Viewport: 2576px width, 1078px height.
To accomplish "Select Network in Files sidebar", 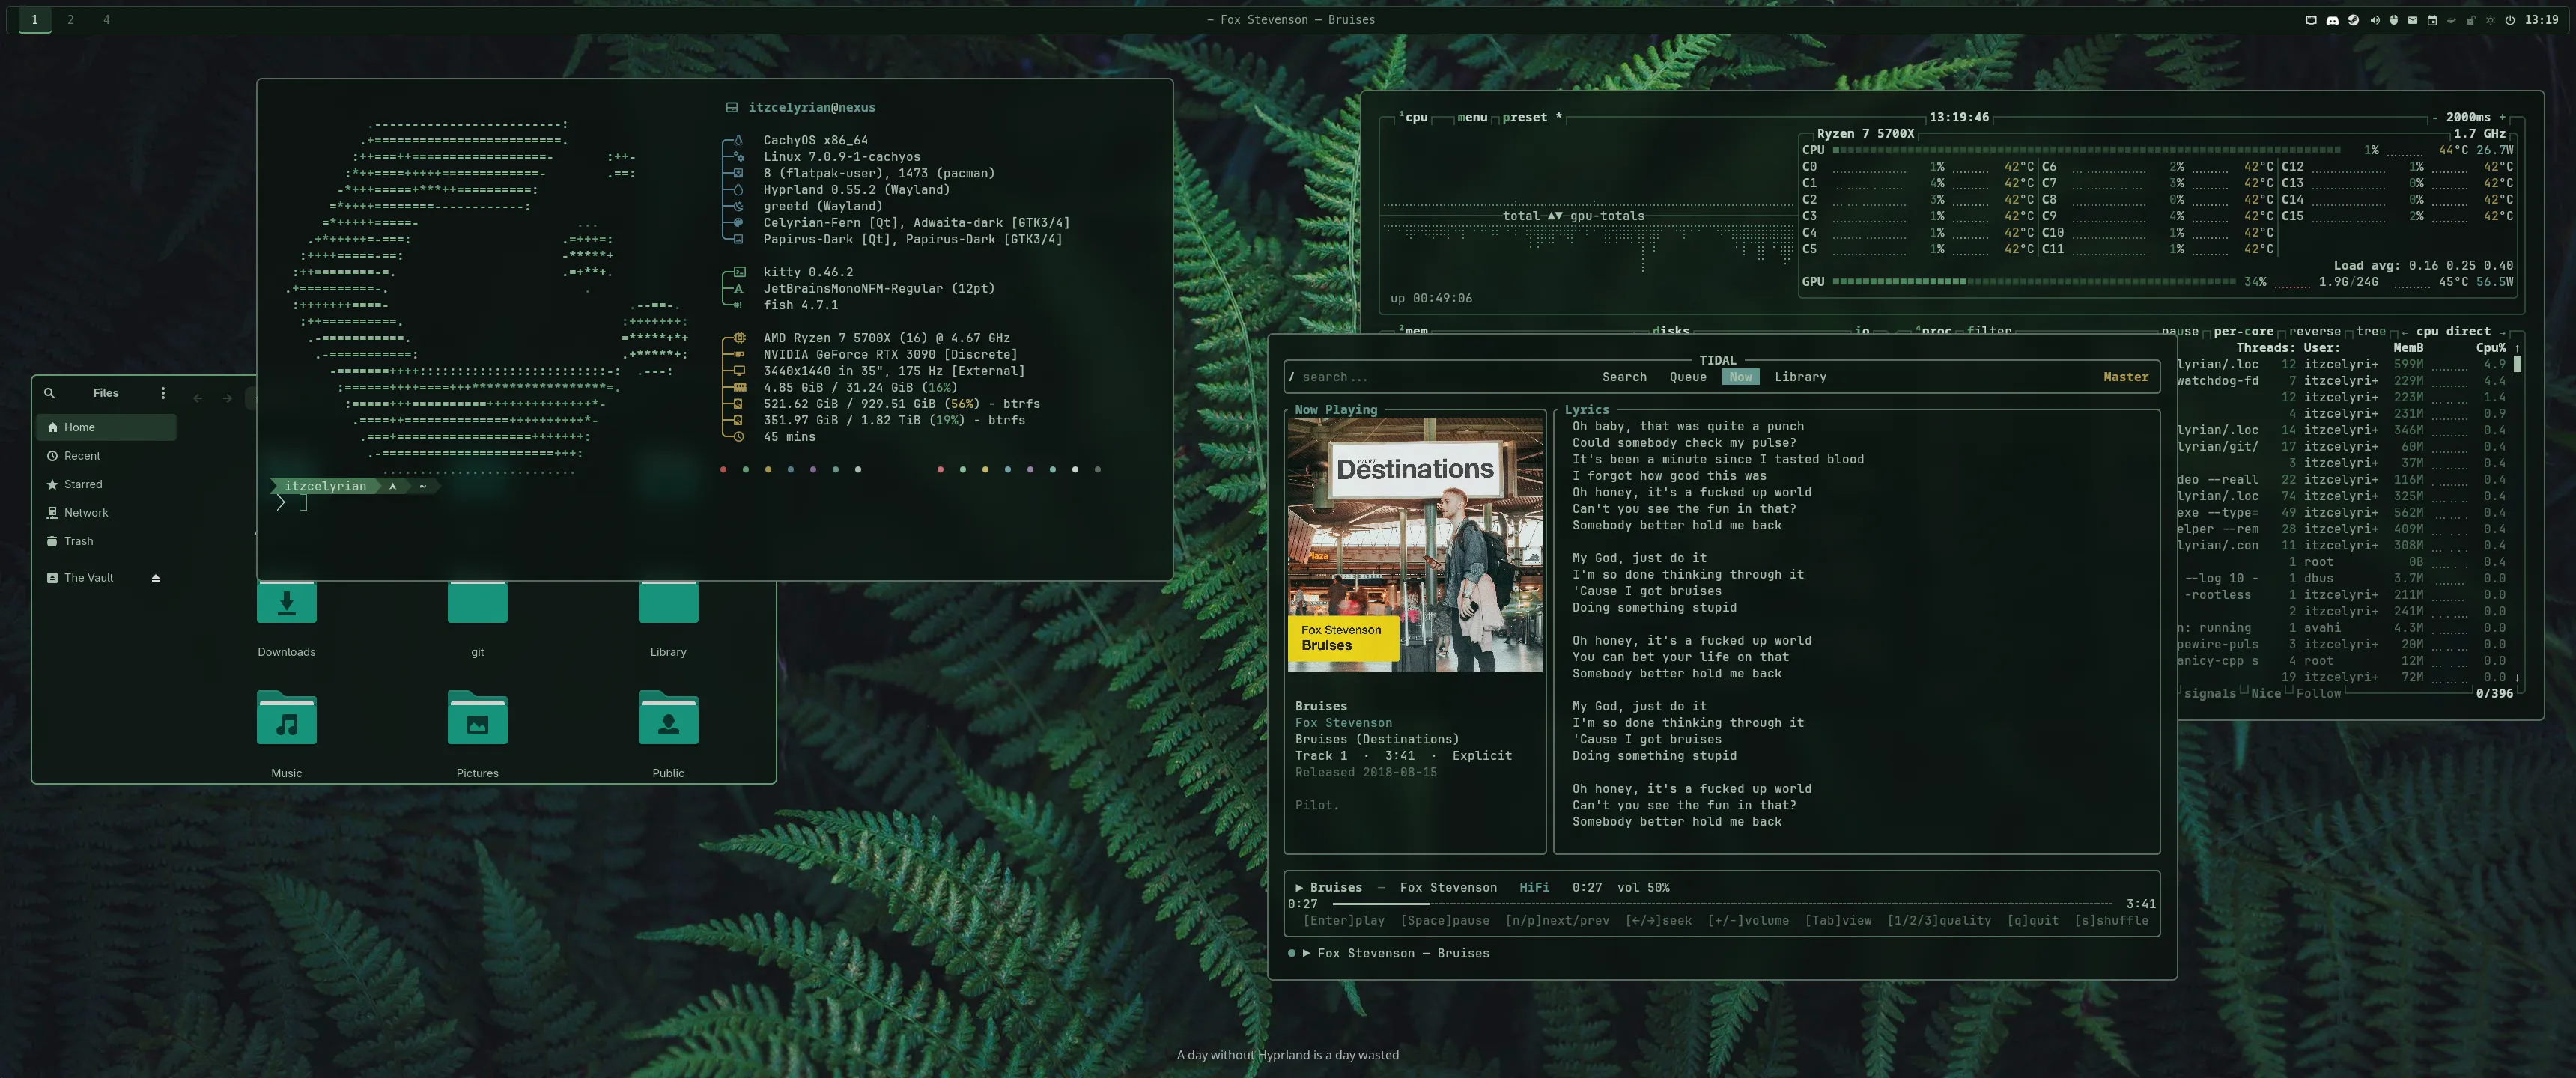I will point(107,513).
